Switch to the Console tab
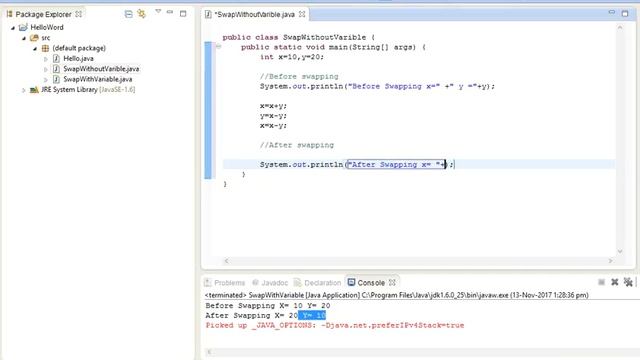Image resolution: width=640 pixels, height=360 pixels. 366,282
